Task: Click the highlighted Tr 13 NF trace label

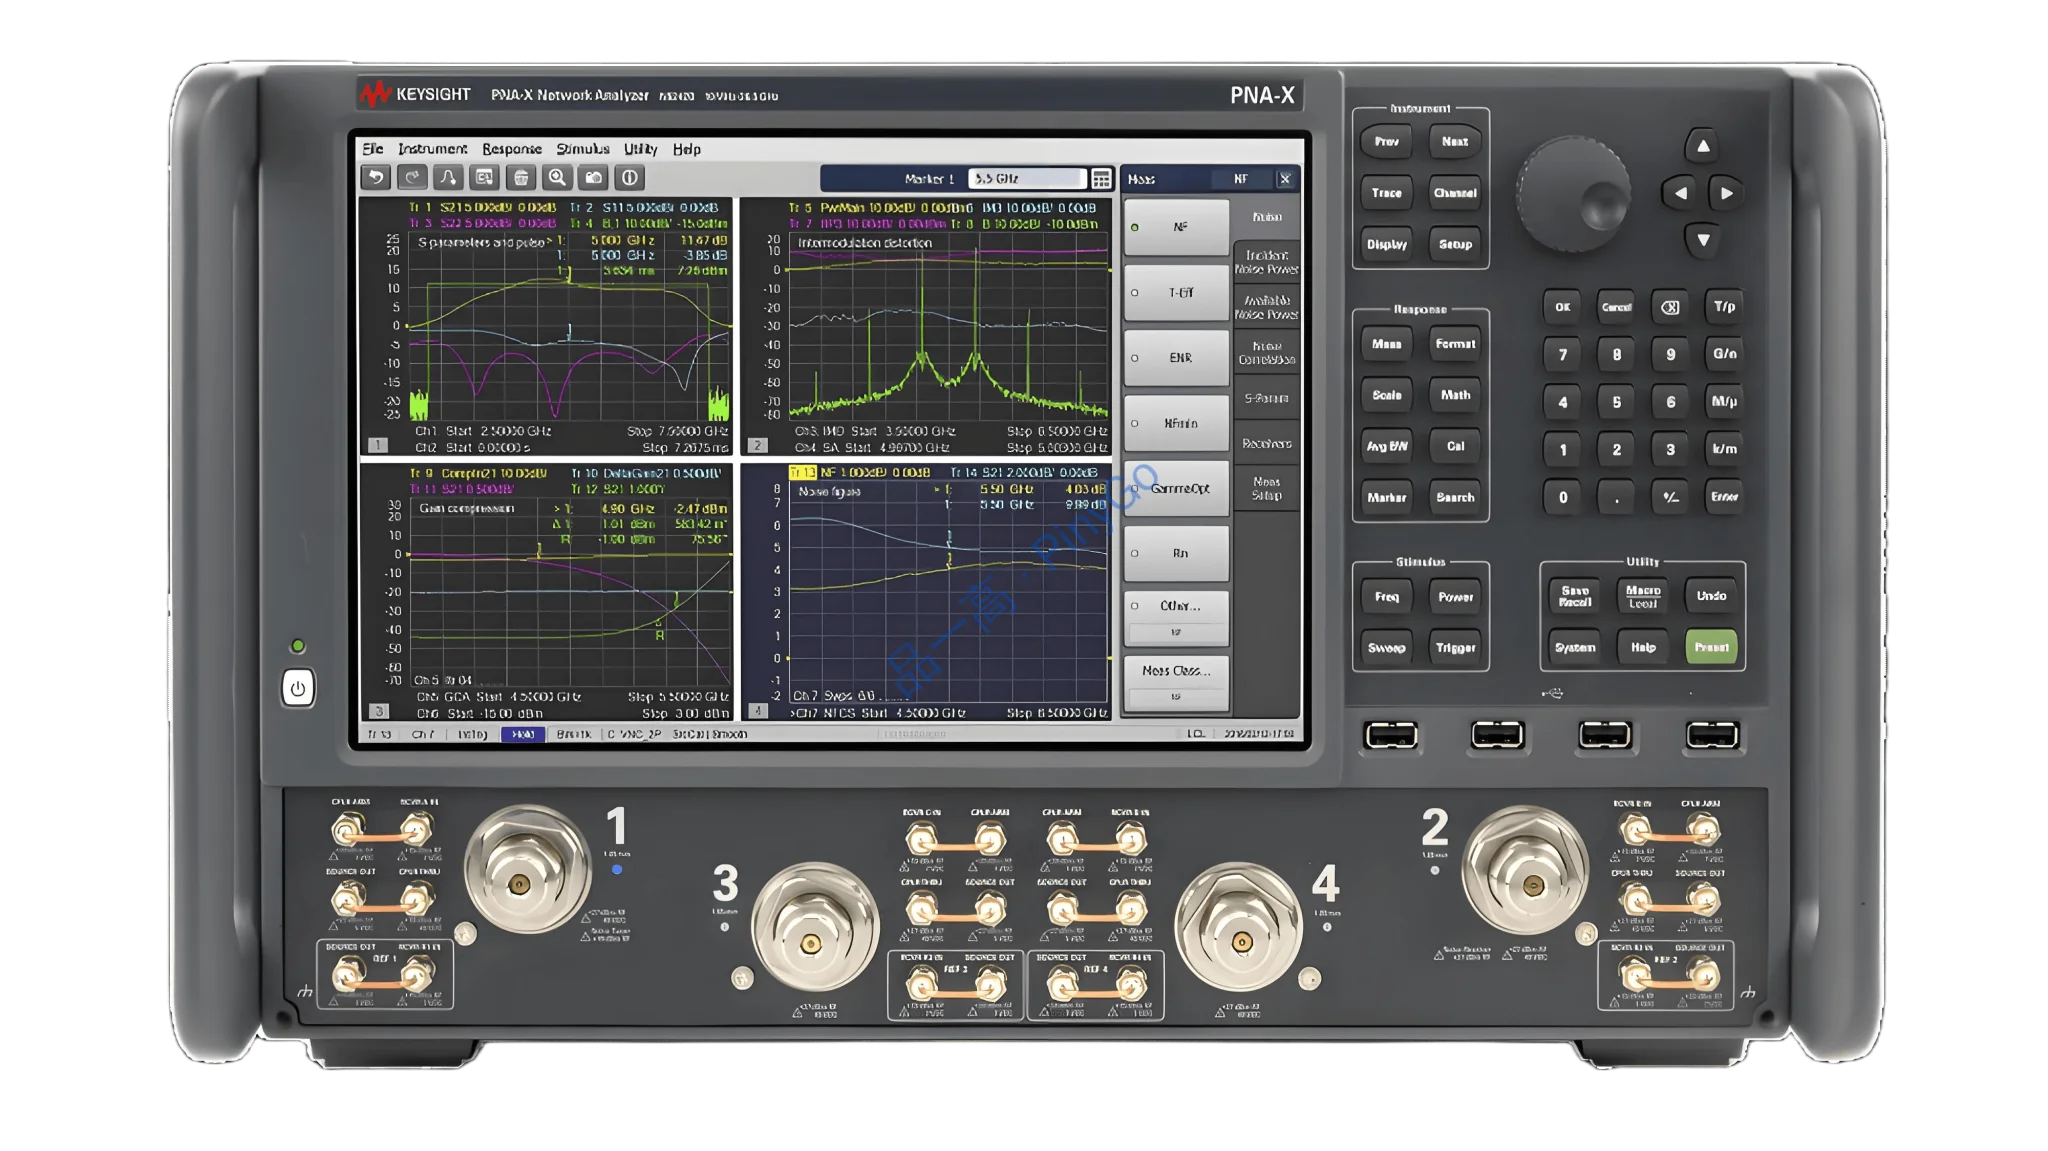Action: pos(861,472)
